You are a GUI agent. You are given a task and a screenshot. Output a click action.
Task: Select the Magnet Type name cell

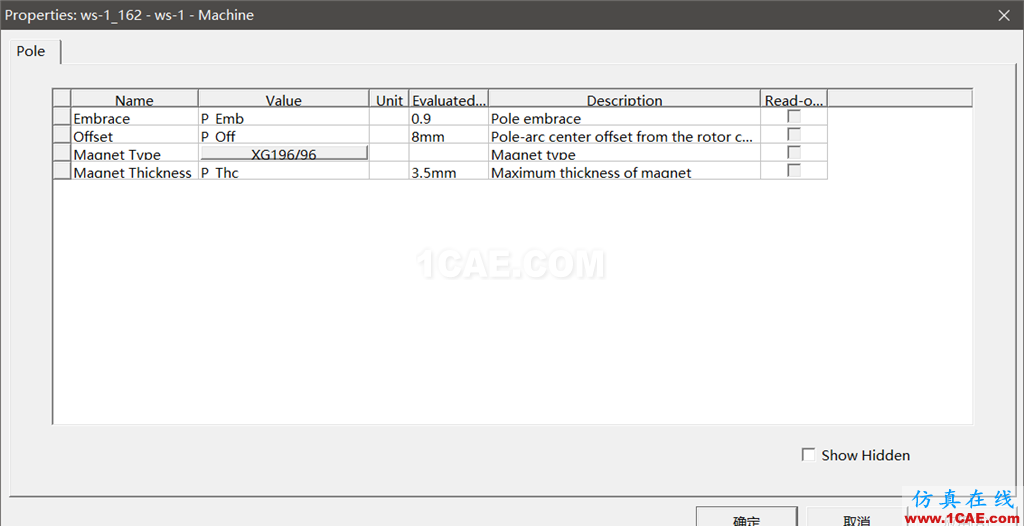pos(135,153)
